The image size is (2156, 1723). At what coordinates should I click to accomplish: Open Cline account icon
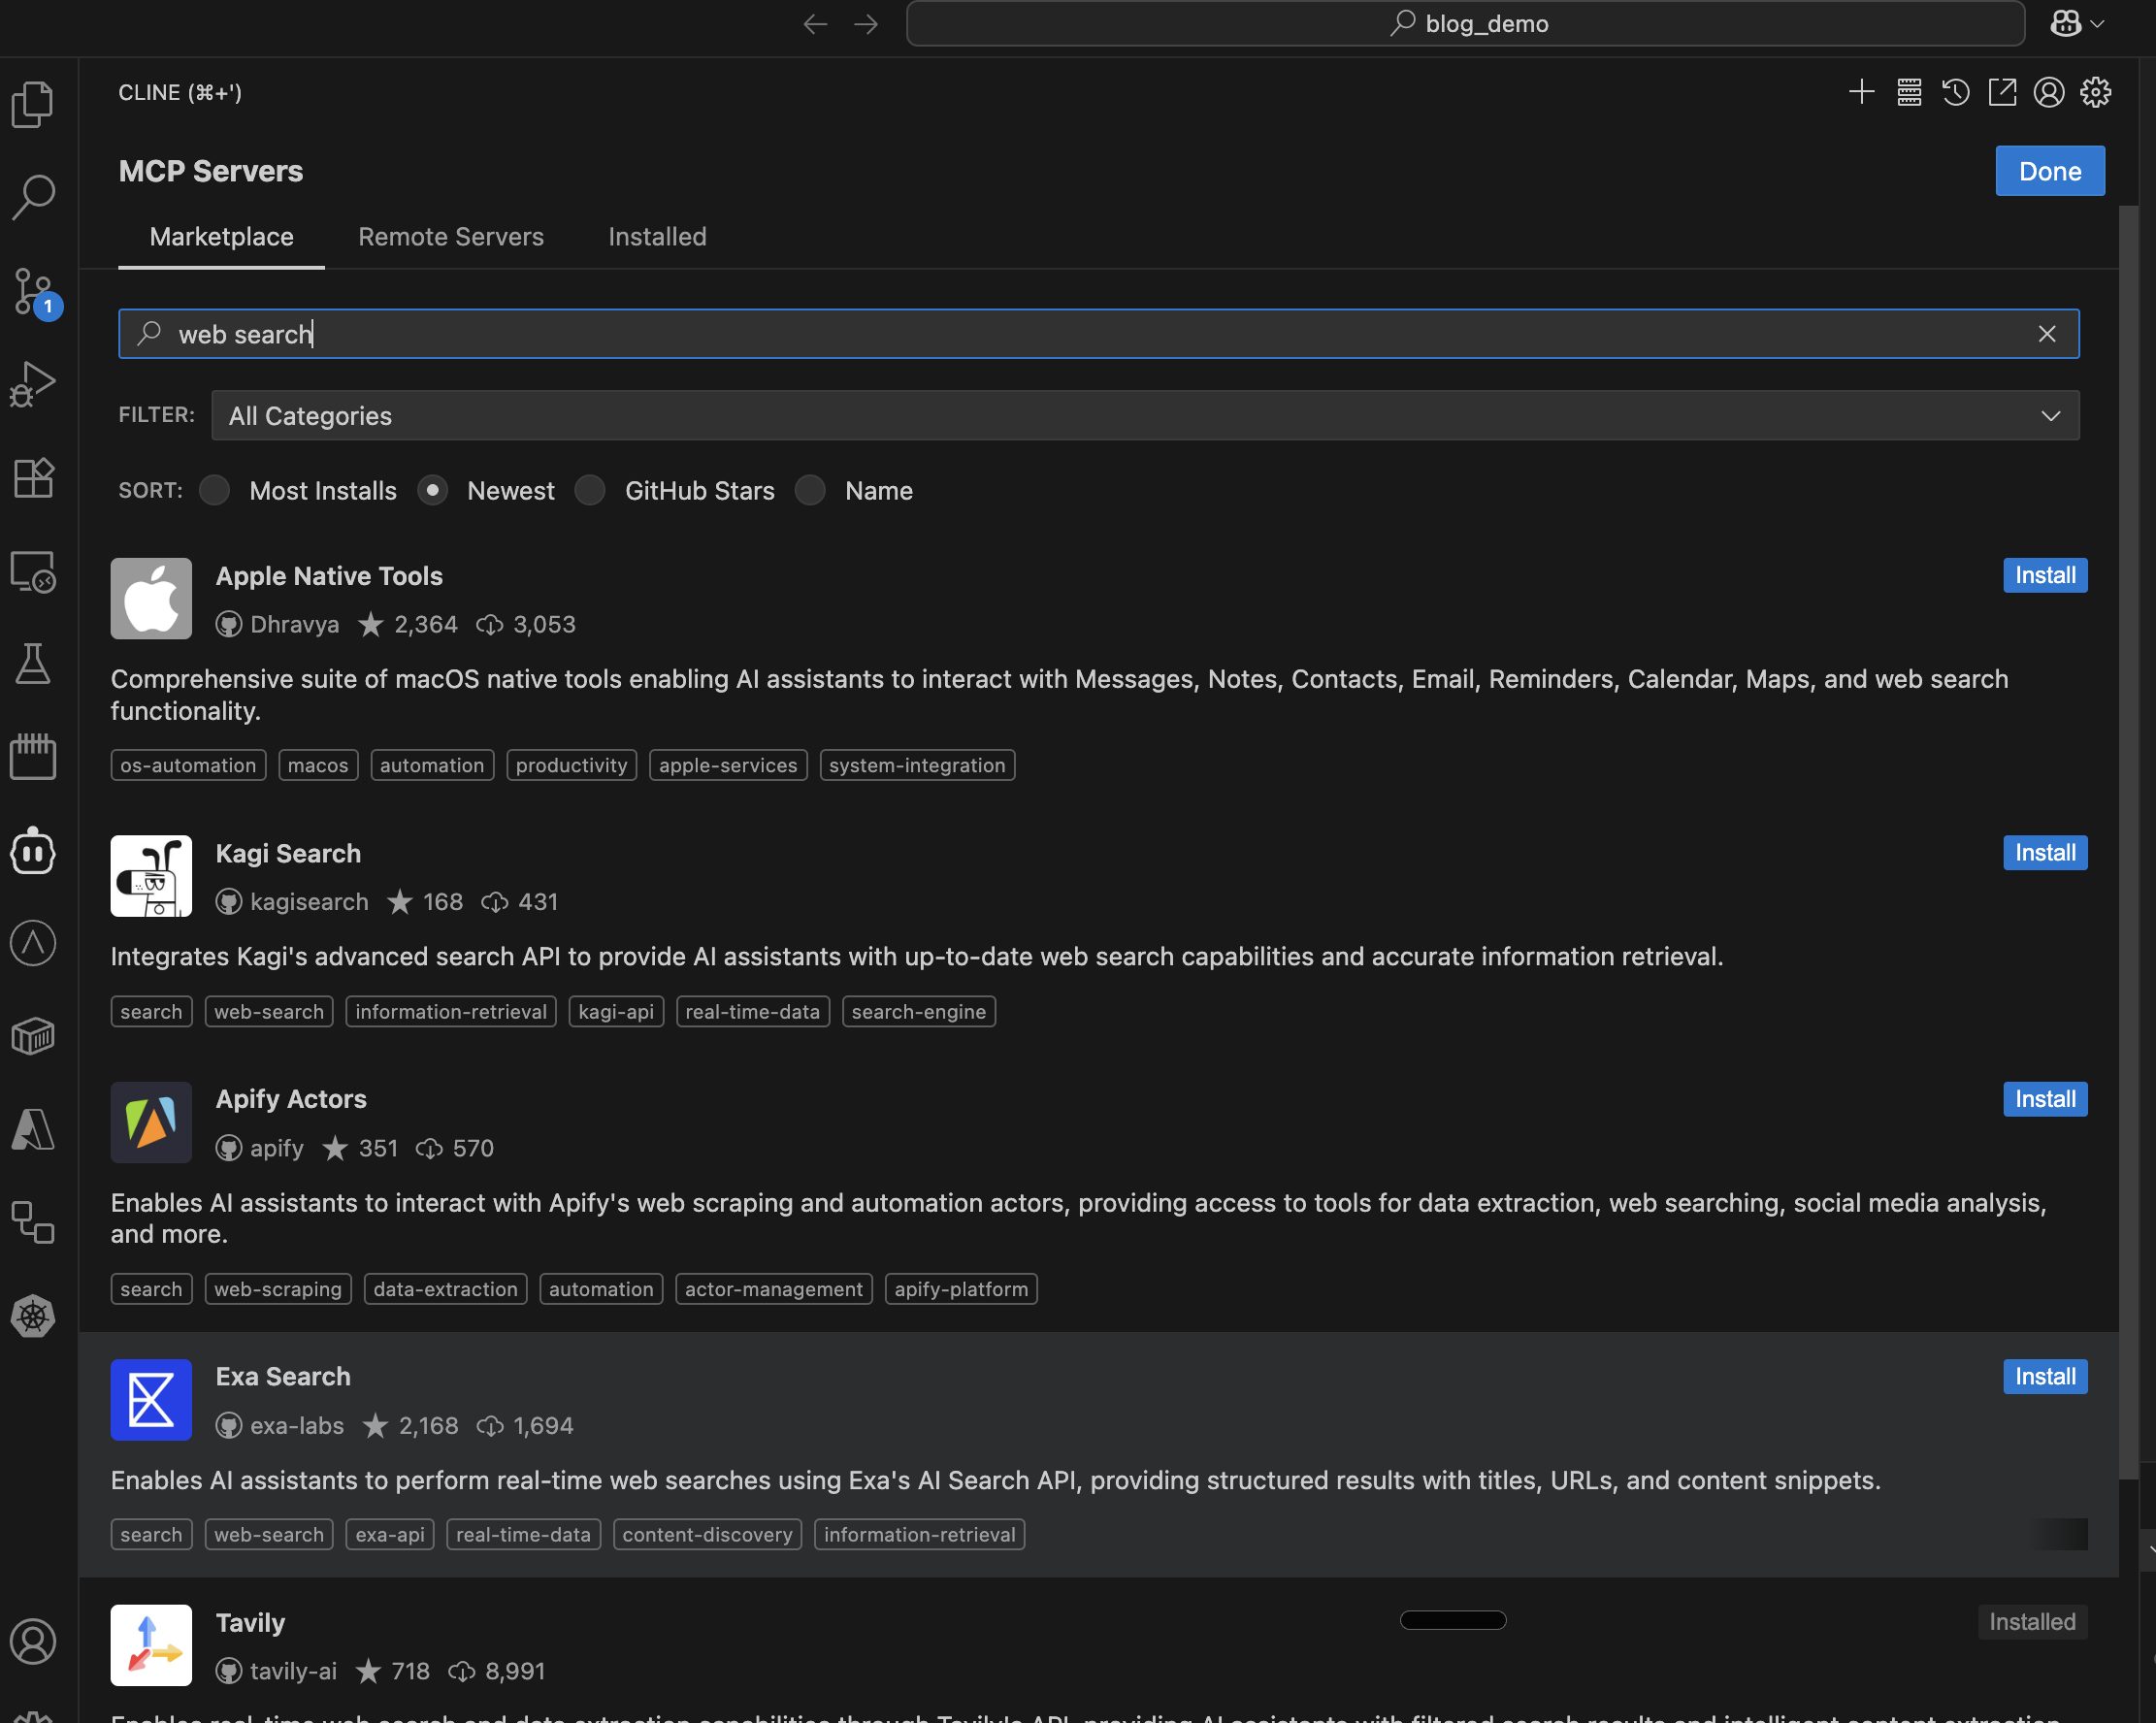(2049, 92)
